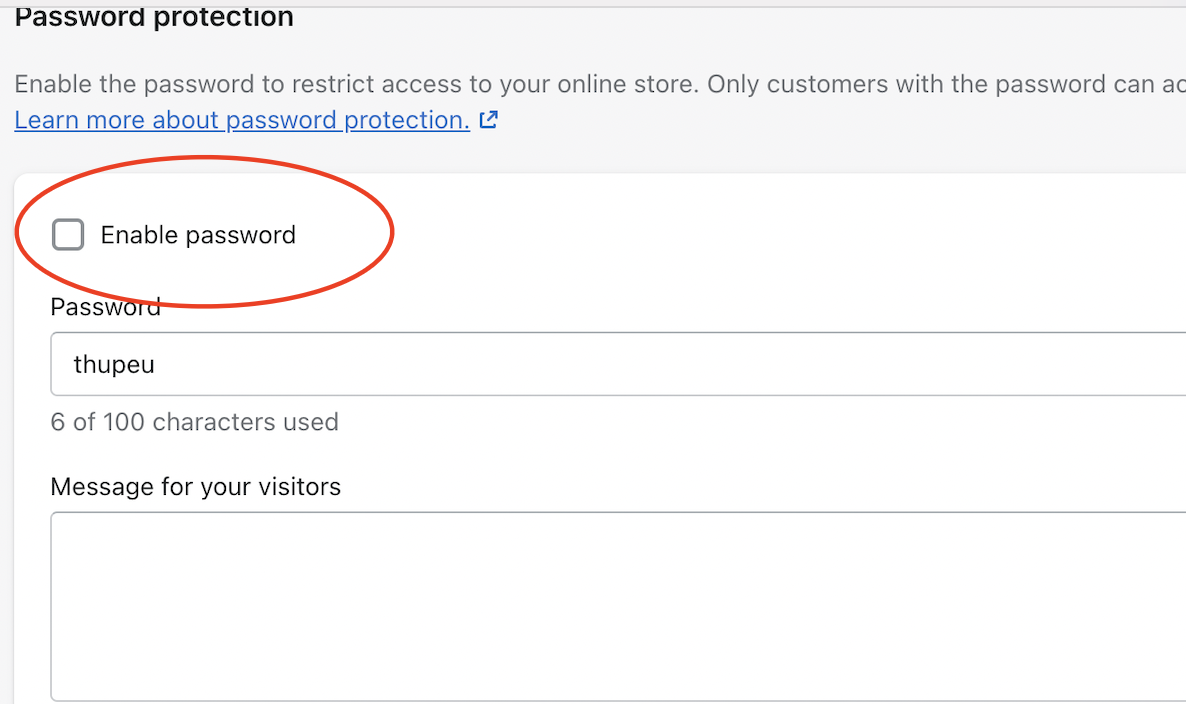Click the "Password protection" section heading
The width and height of the screenshot is (1186, 704).
tap(154, 17)
